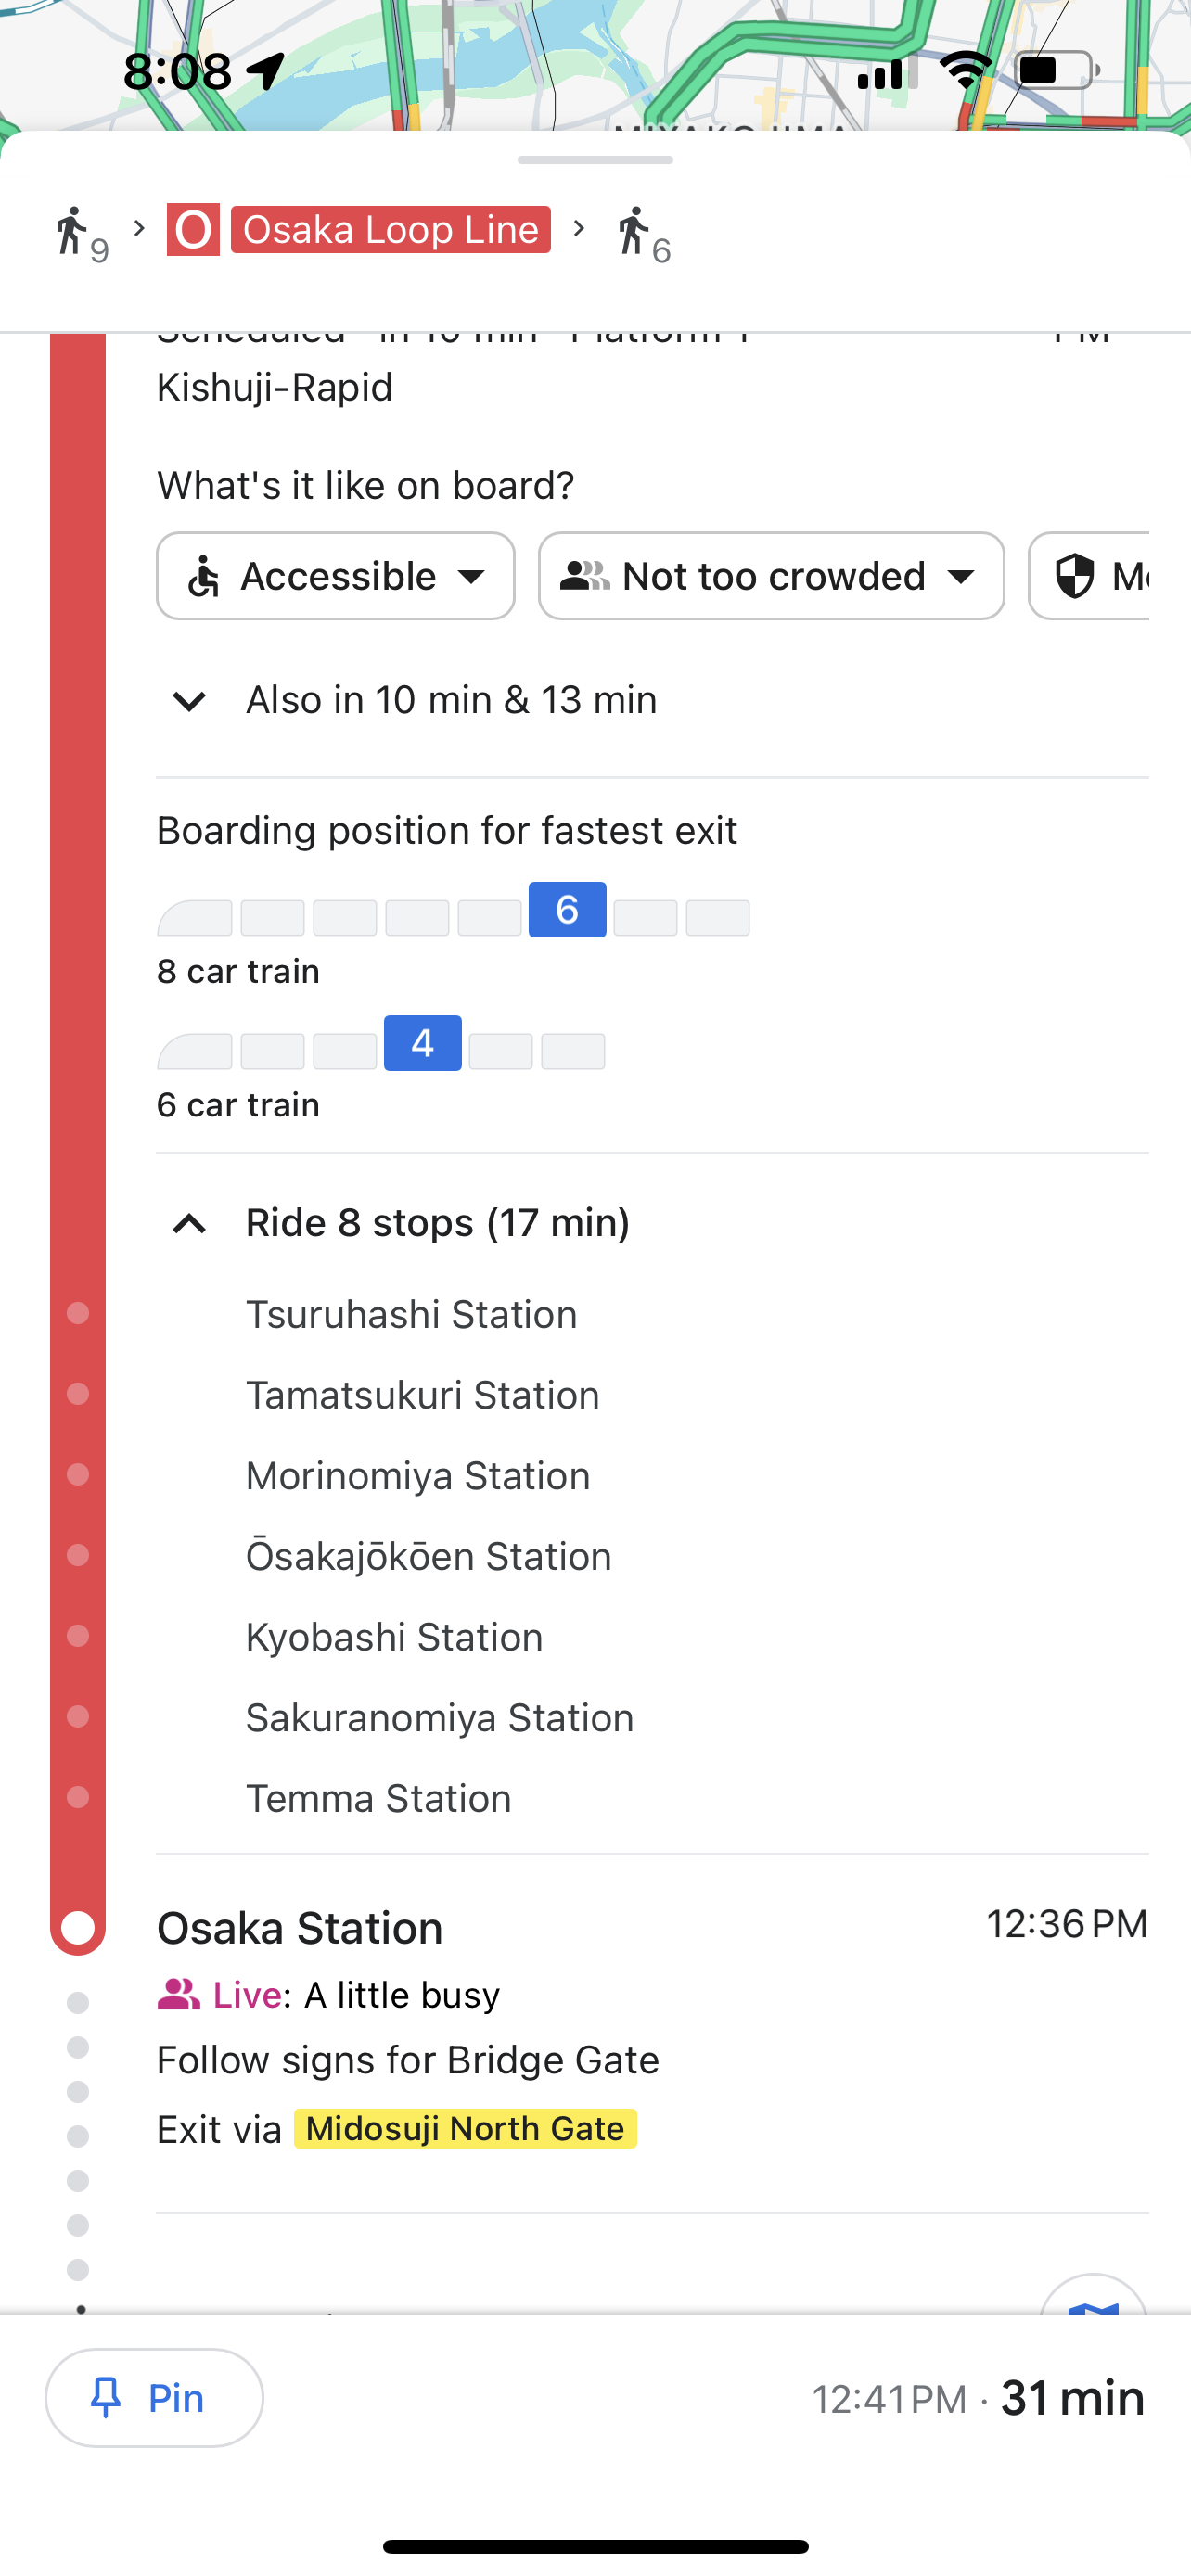Tap the crowdedness people icon

coord(585,576)
